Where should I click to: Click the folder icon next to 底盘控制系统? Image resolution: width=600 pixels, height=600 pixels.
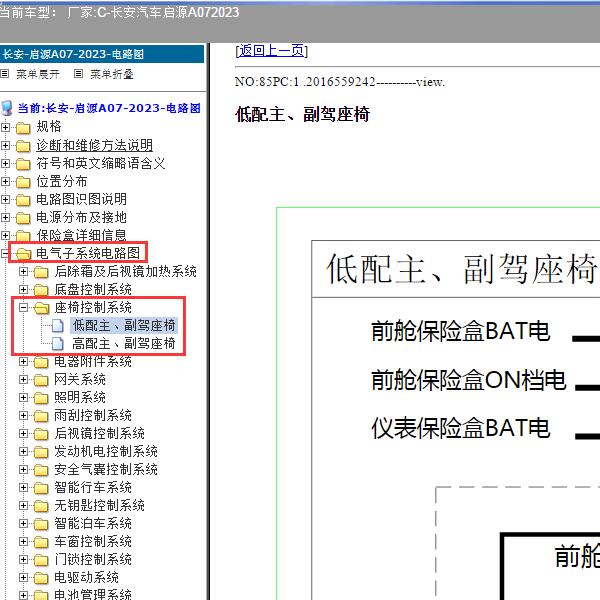[x=41, y=290]
